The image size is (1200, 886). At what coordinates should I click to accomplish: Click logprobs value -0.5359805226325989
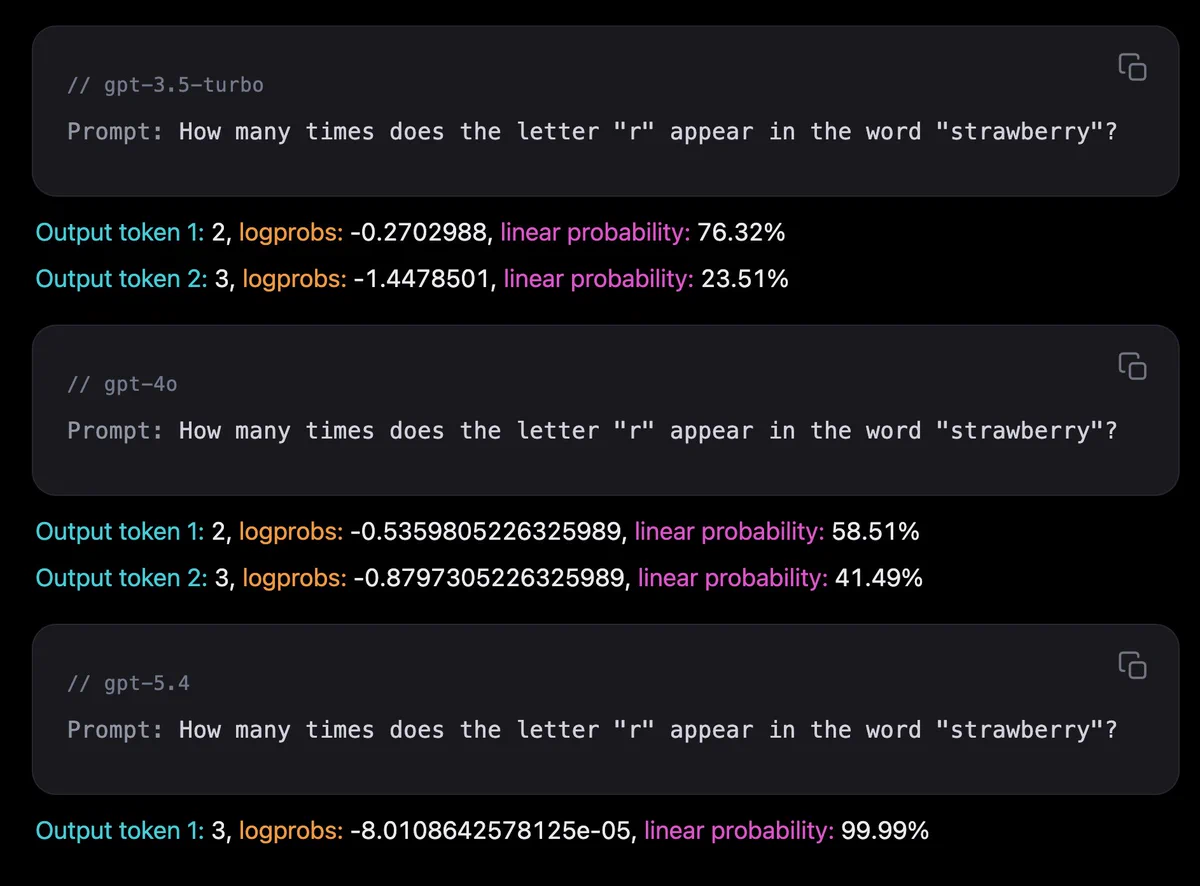pos(488,532)
